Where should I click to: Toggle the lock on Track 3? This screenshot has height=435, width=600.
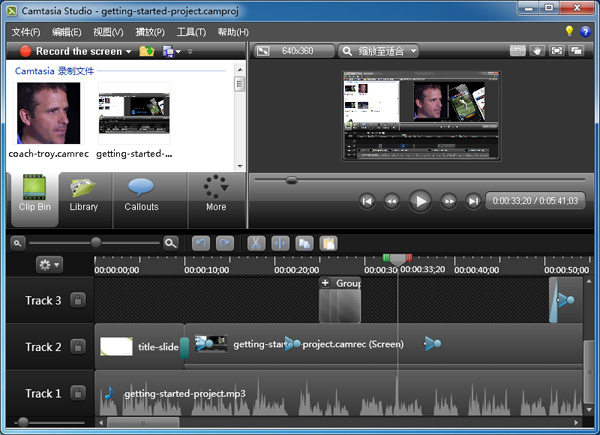78,300
